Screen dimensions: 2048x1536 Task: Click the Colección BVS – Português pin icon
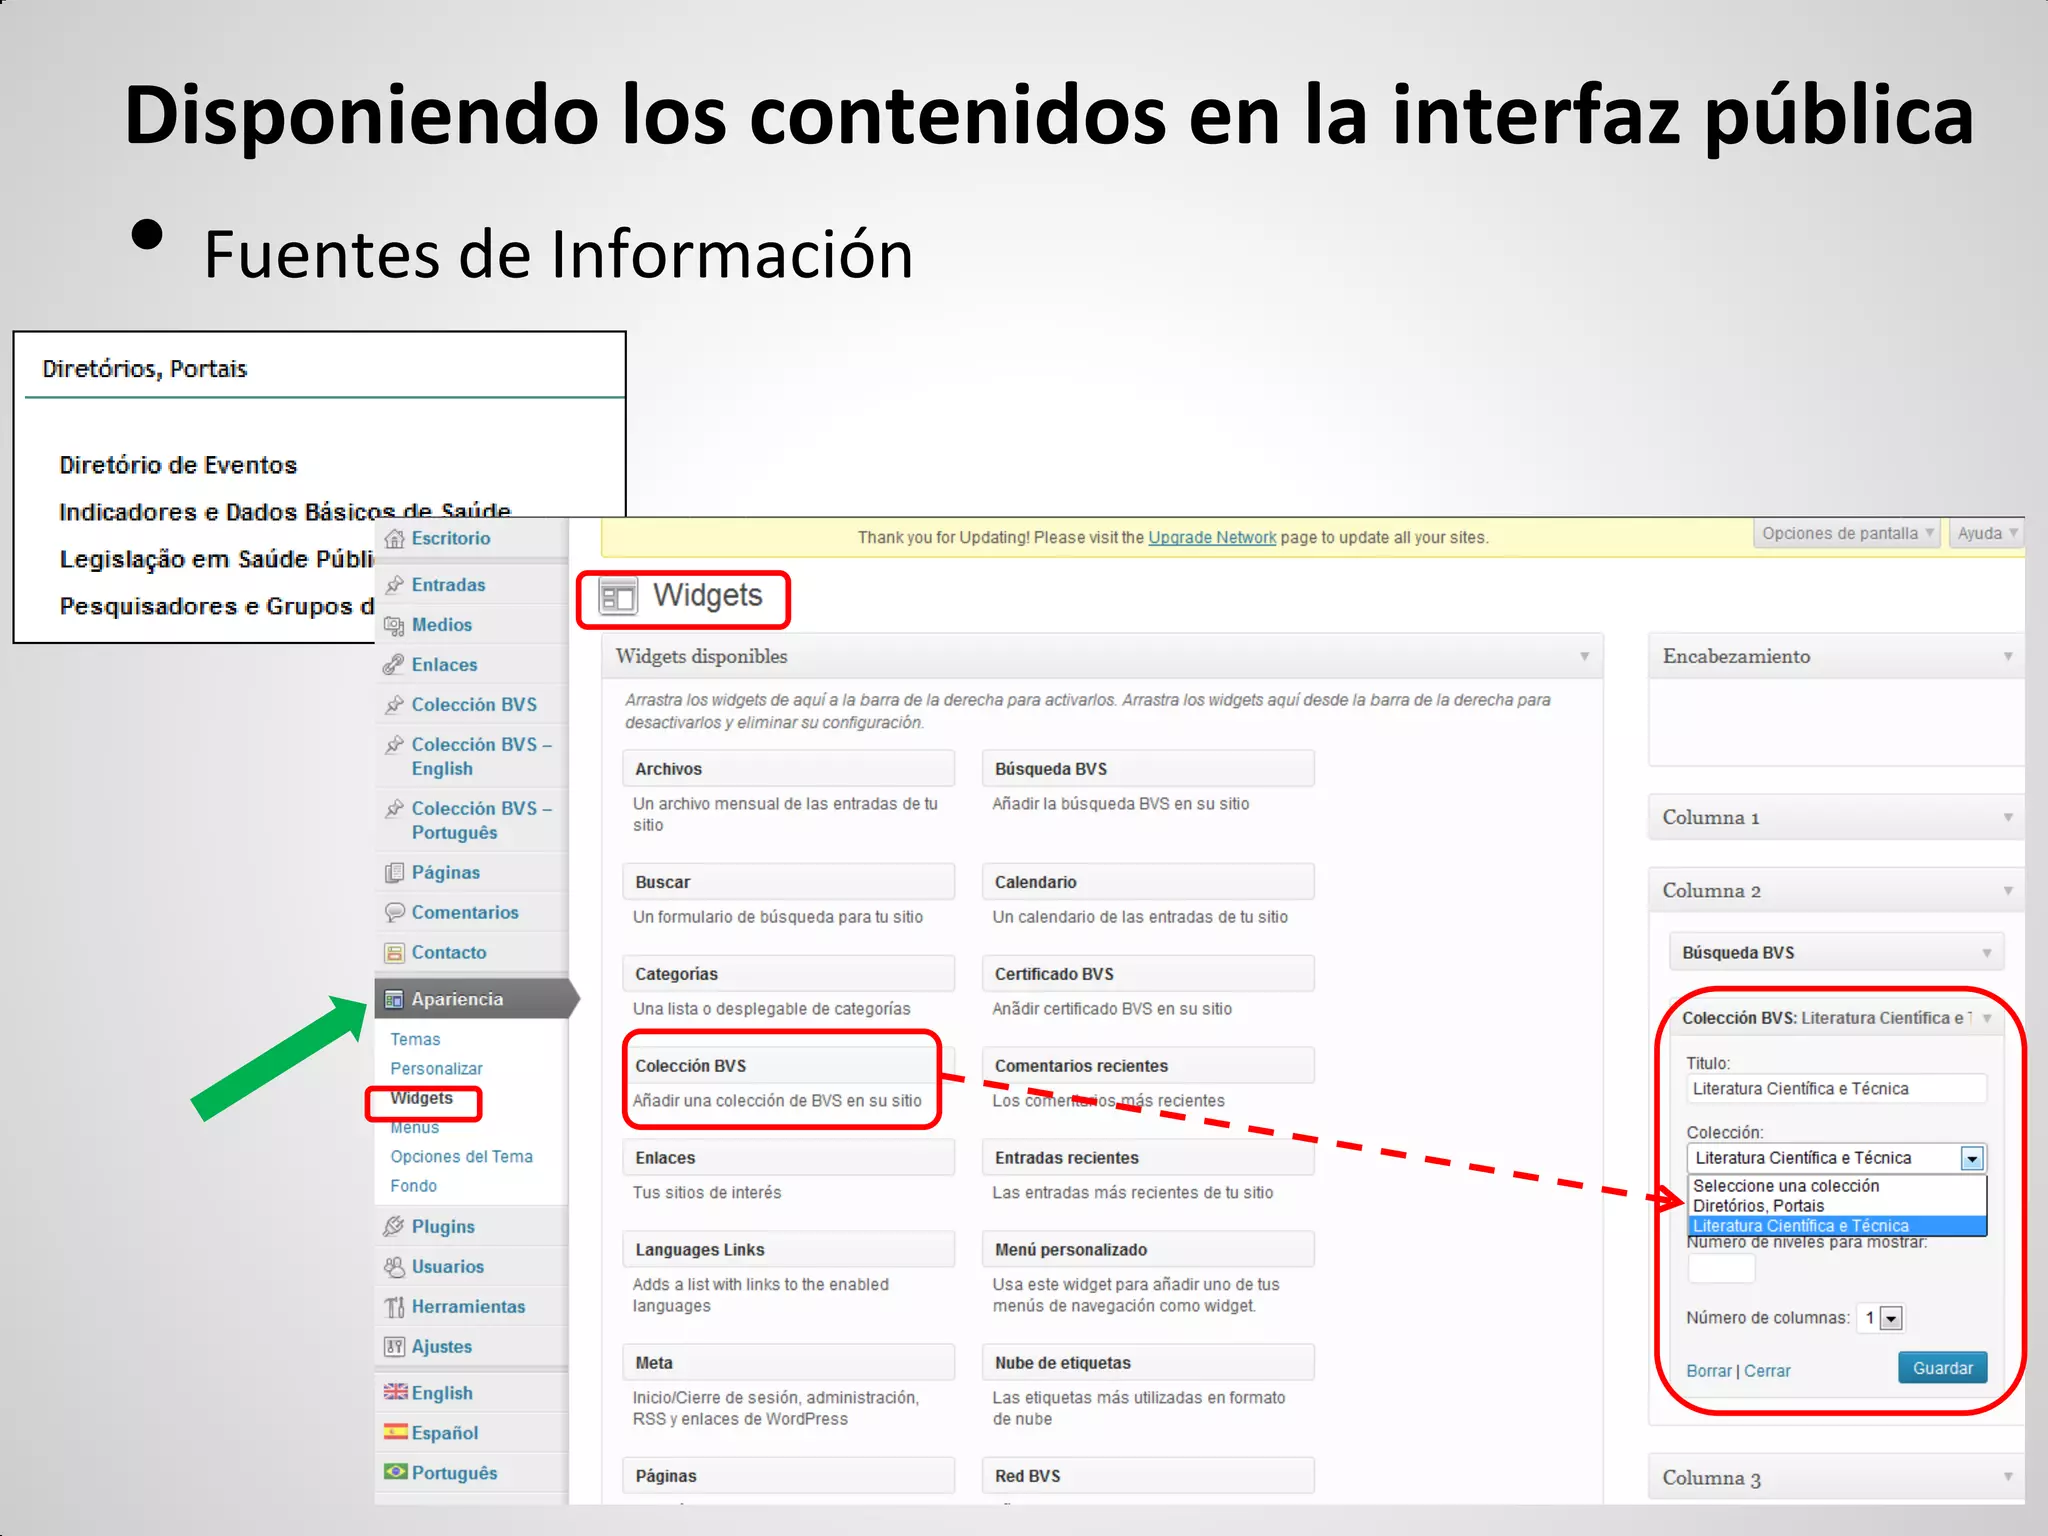tap(395, 809)
